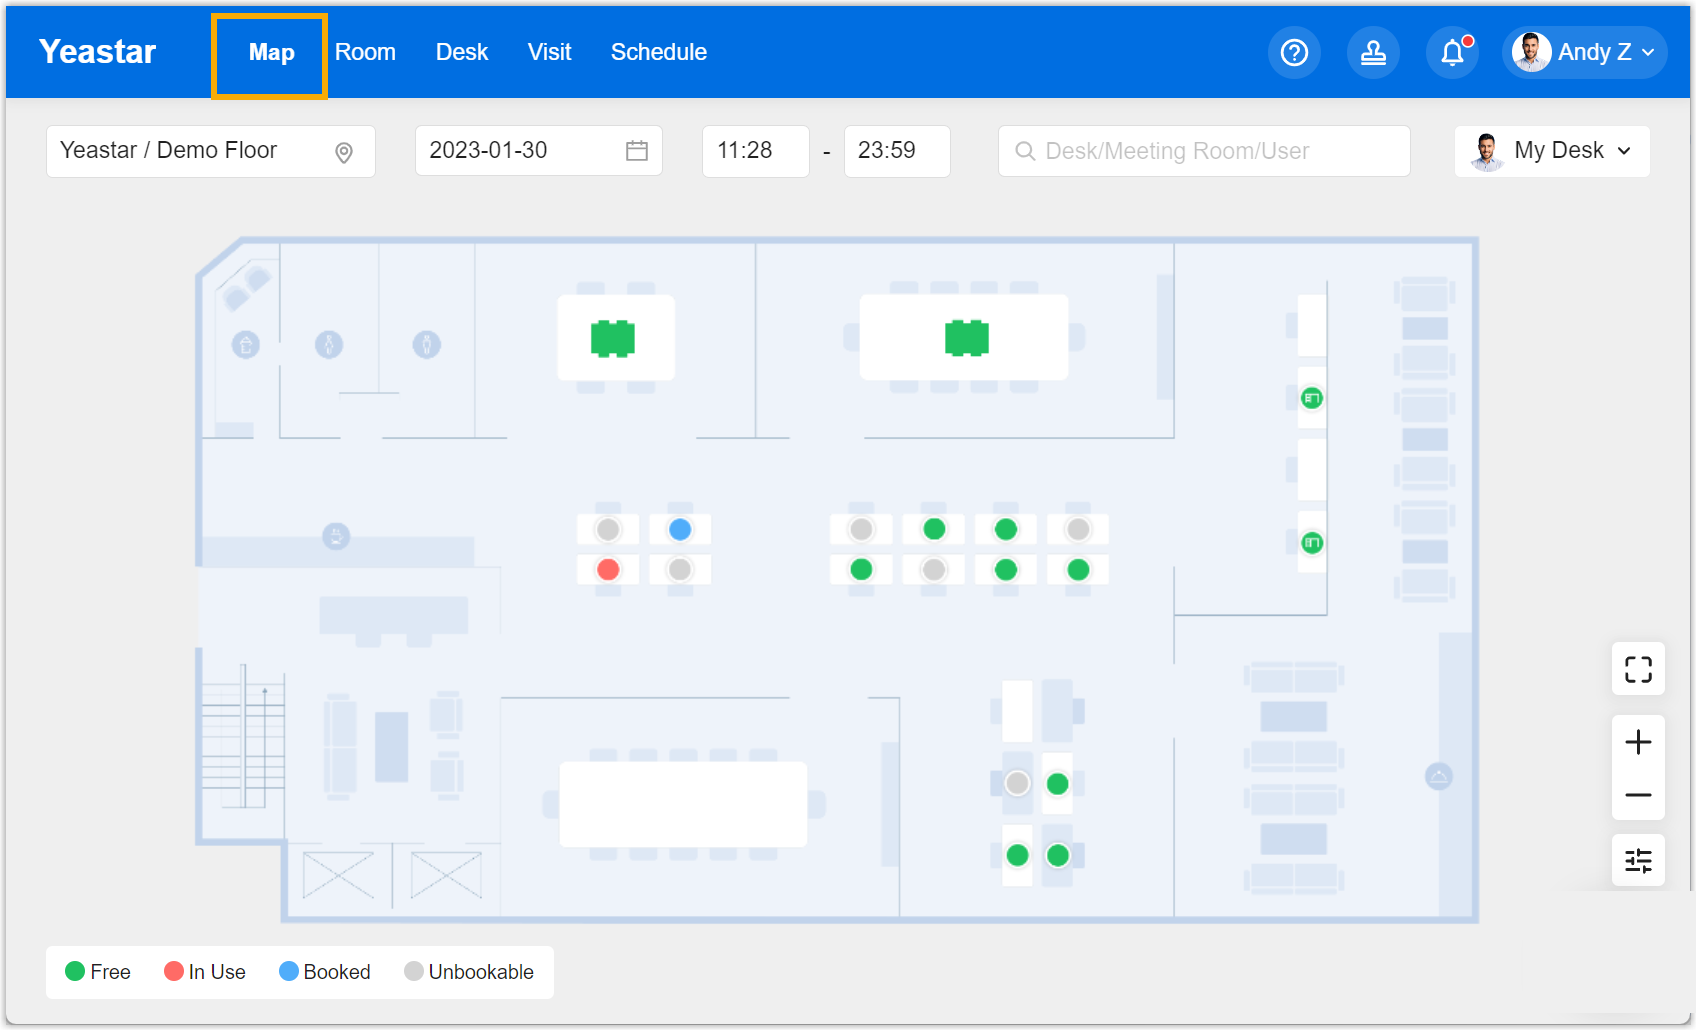Zoom out using the minus icon
This screenshot has width=1697, height=1031.
(x=1638, y=795)
